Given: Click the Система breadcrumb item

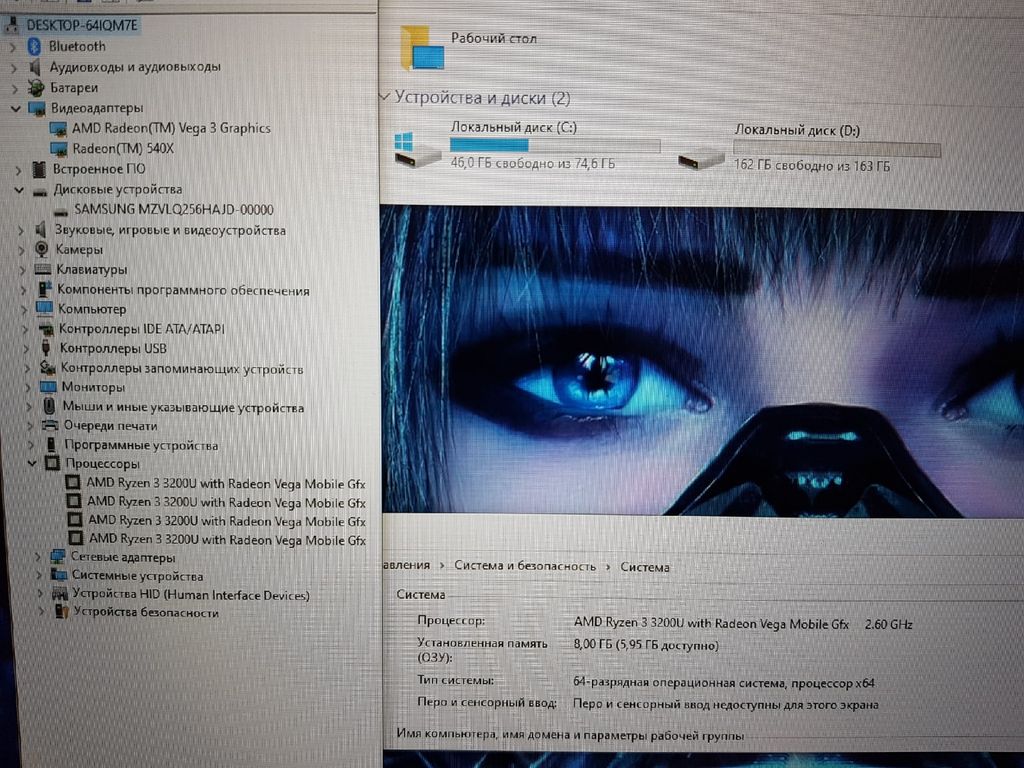Looking at the screenshot, I should (645, 567).
